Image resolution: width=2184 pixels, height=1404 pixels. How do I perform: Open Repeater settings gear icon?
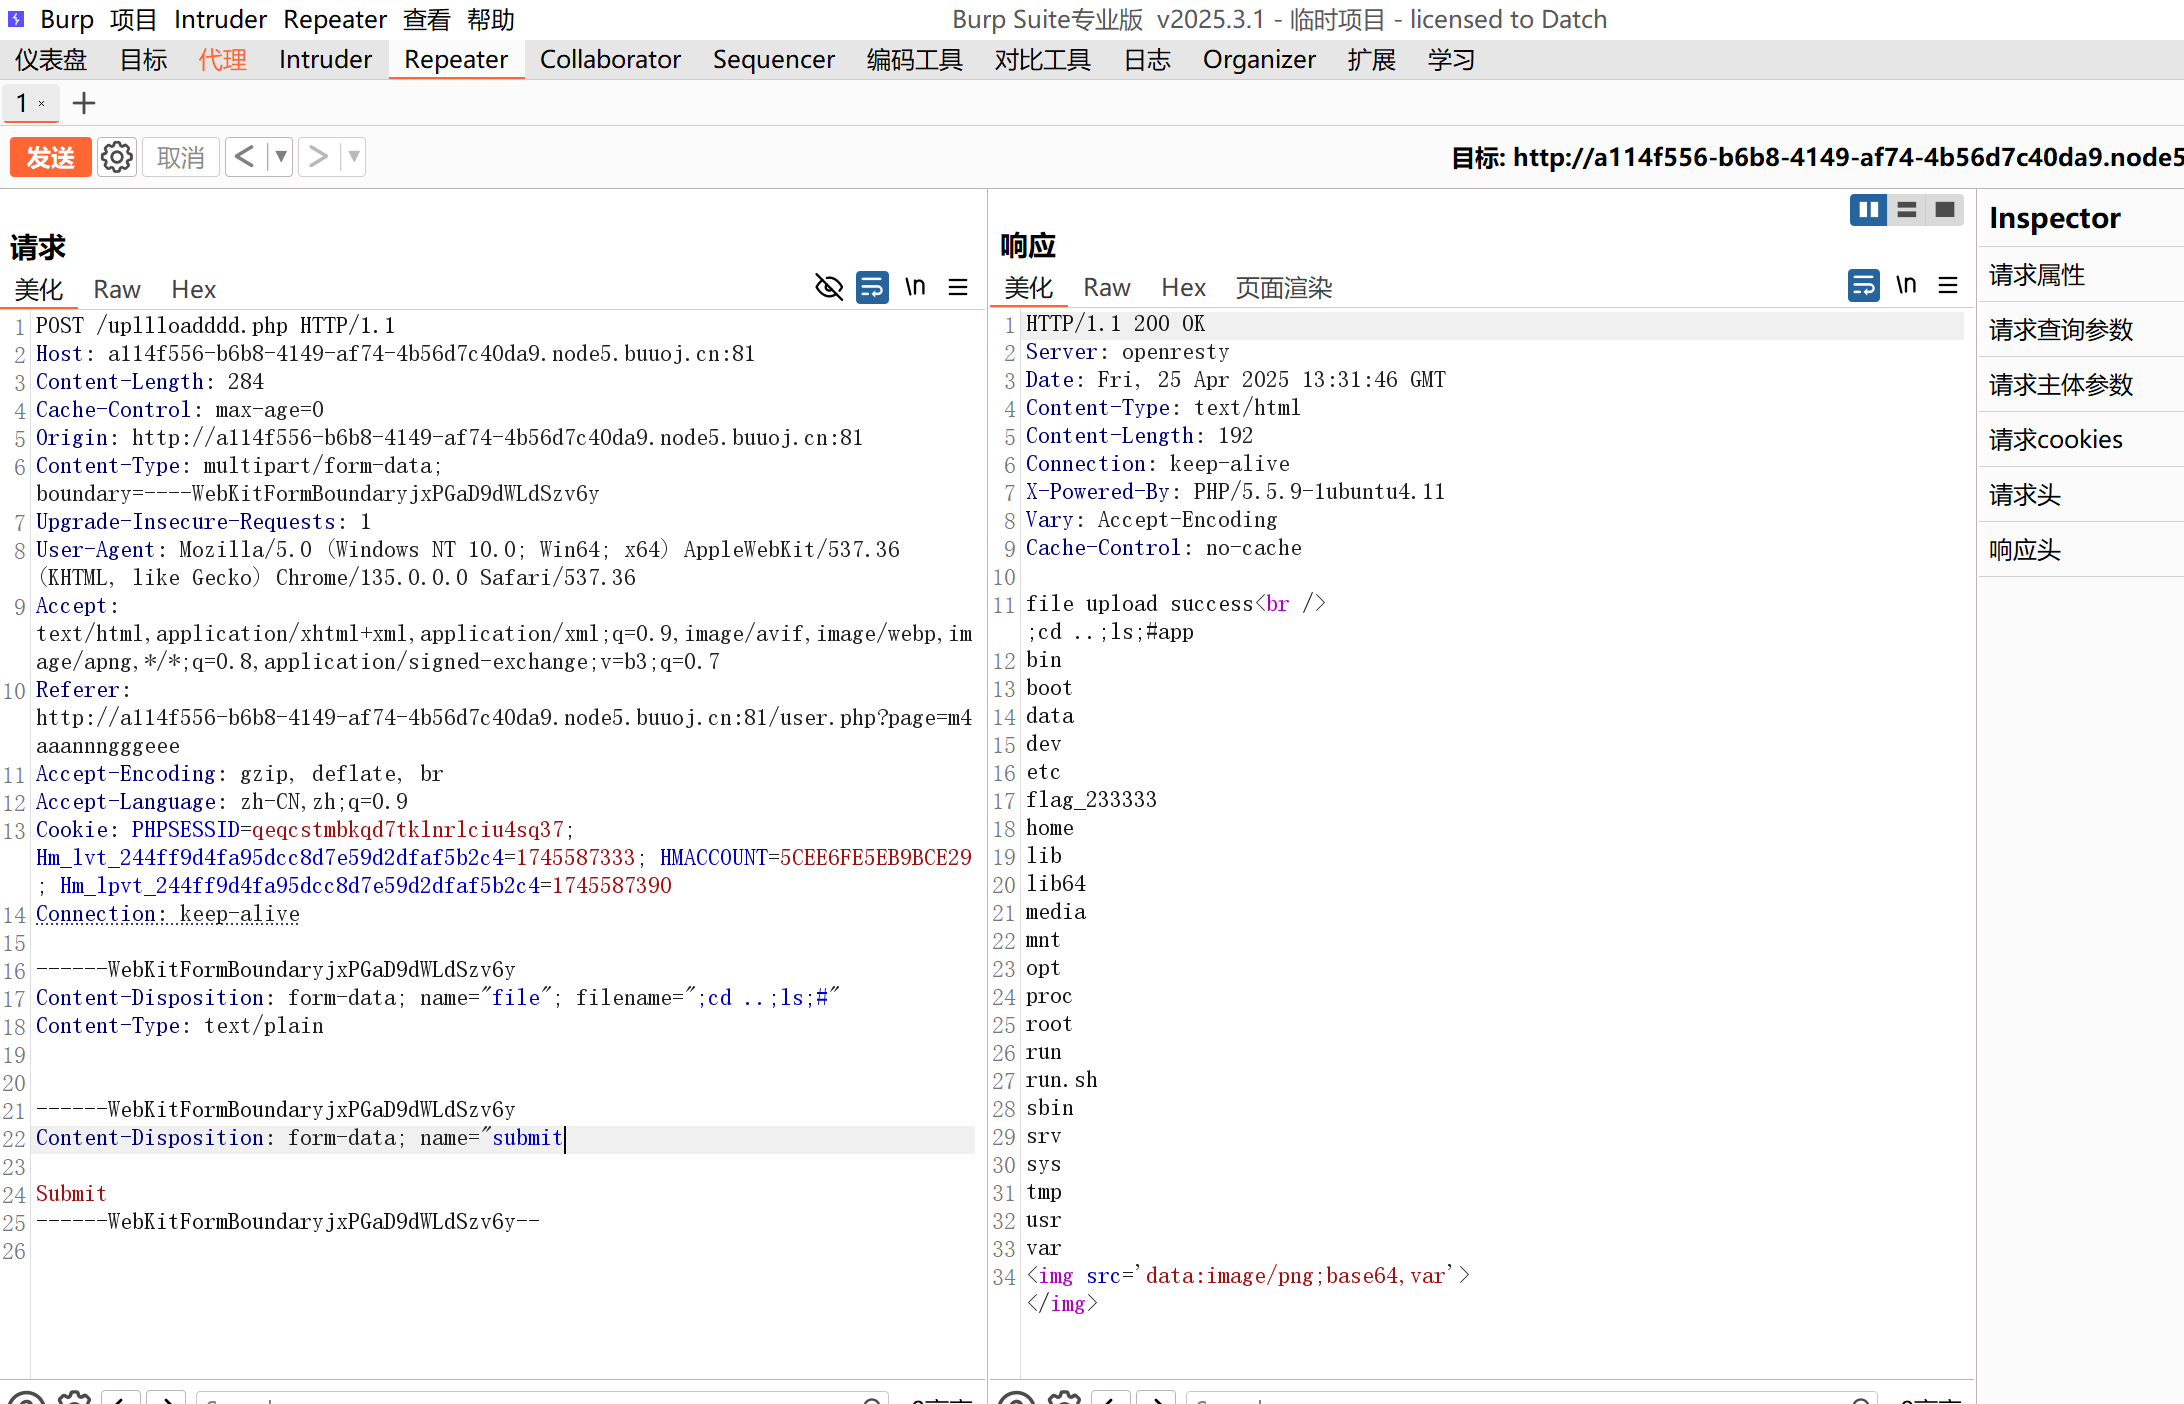(x=117, y=157)
